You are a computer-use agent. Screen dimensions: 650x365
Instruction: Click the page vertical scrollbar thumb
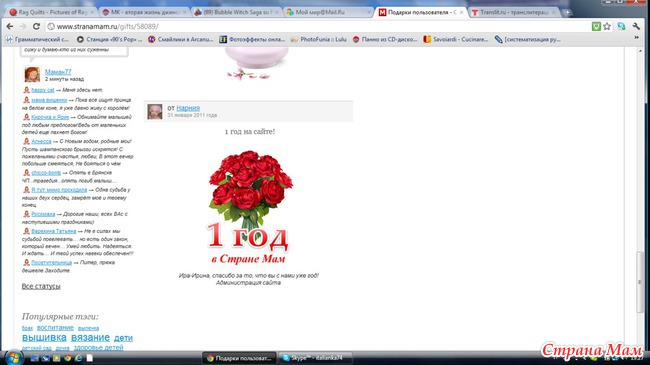point(640,281)
